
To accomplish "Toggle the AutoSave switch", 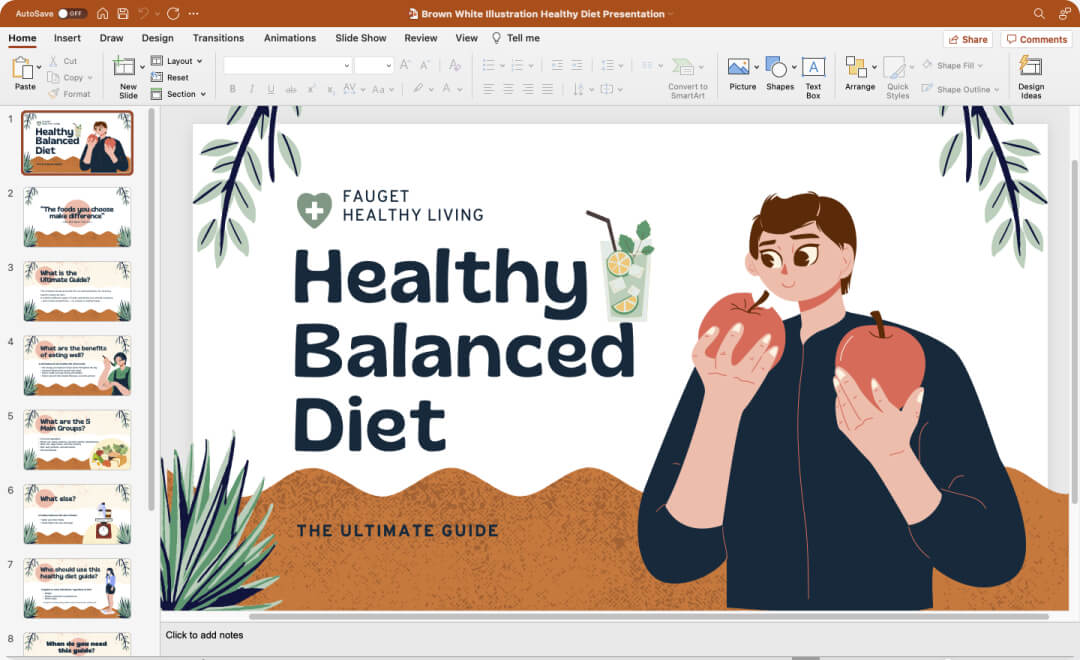I will (72, 14).
